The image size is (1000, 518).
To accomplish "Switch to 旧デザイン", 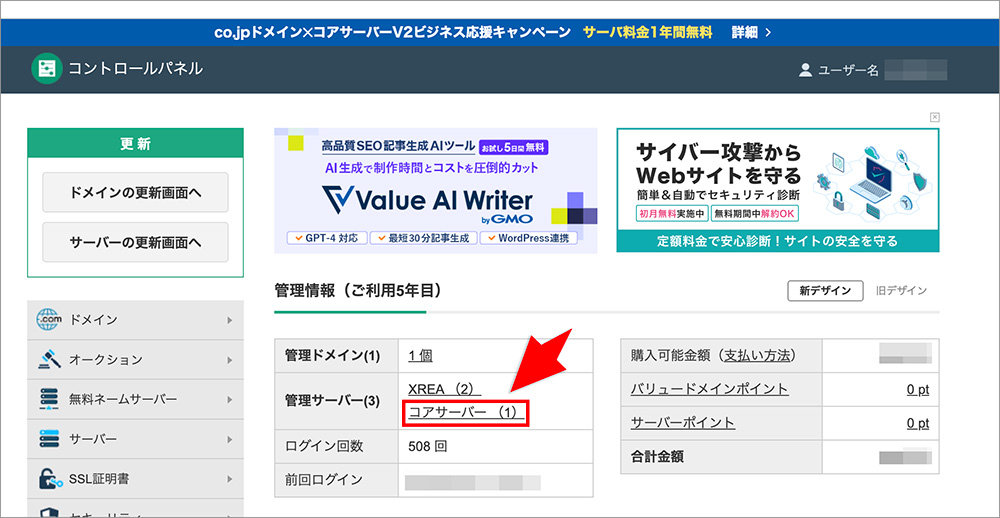I will pos(901,290).
